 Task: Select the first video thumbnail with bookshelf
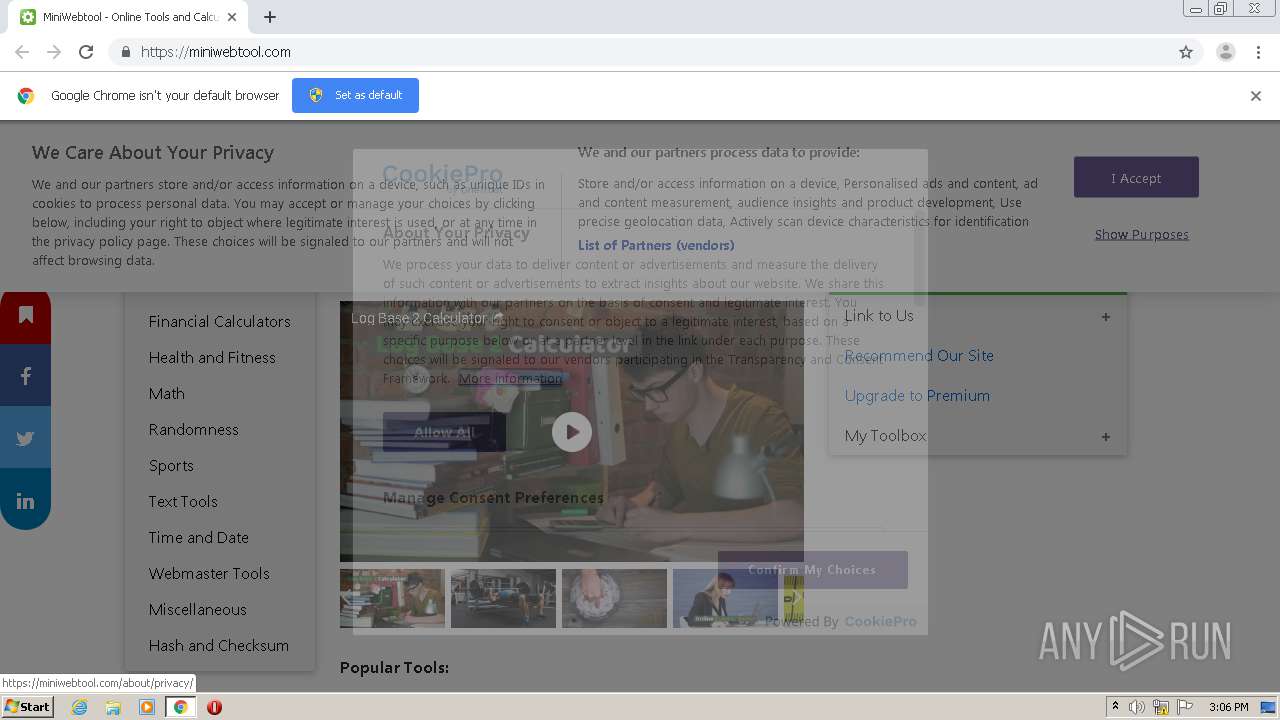tap(392, 598)
